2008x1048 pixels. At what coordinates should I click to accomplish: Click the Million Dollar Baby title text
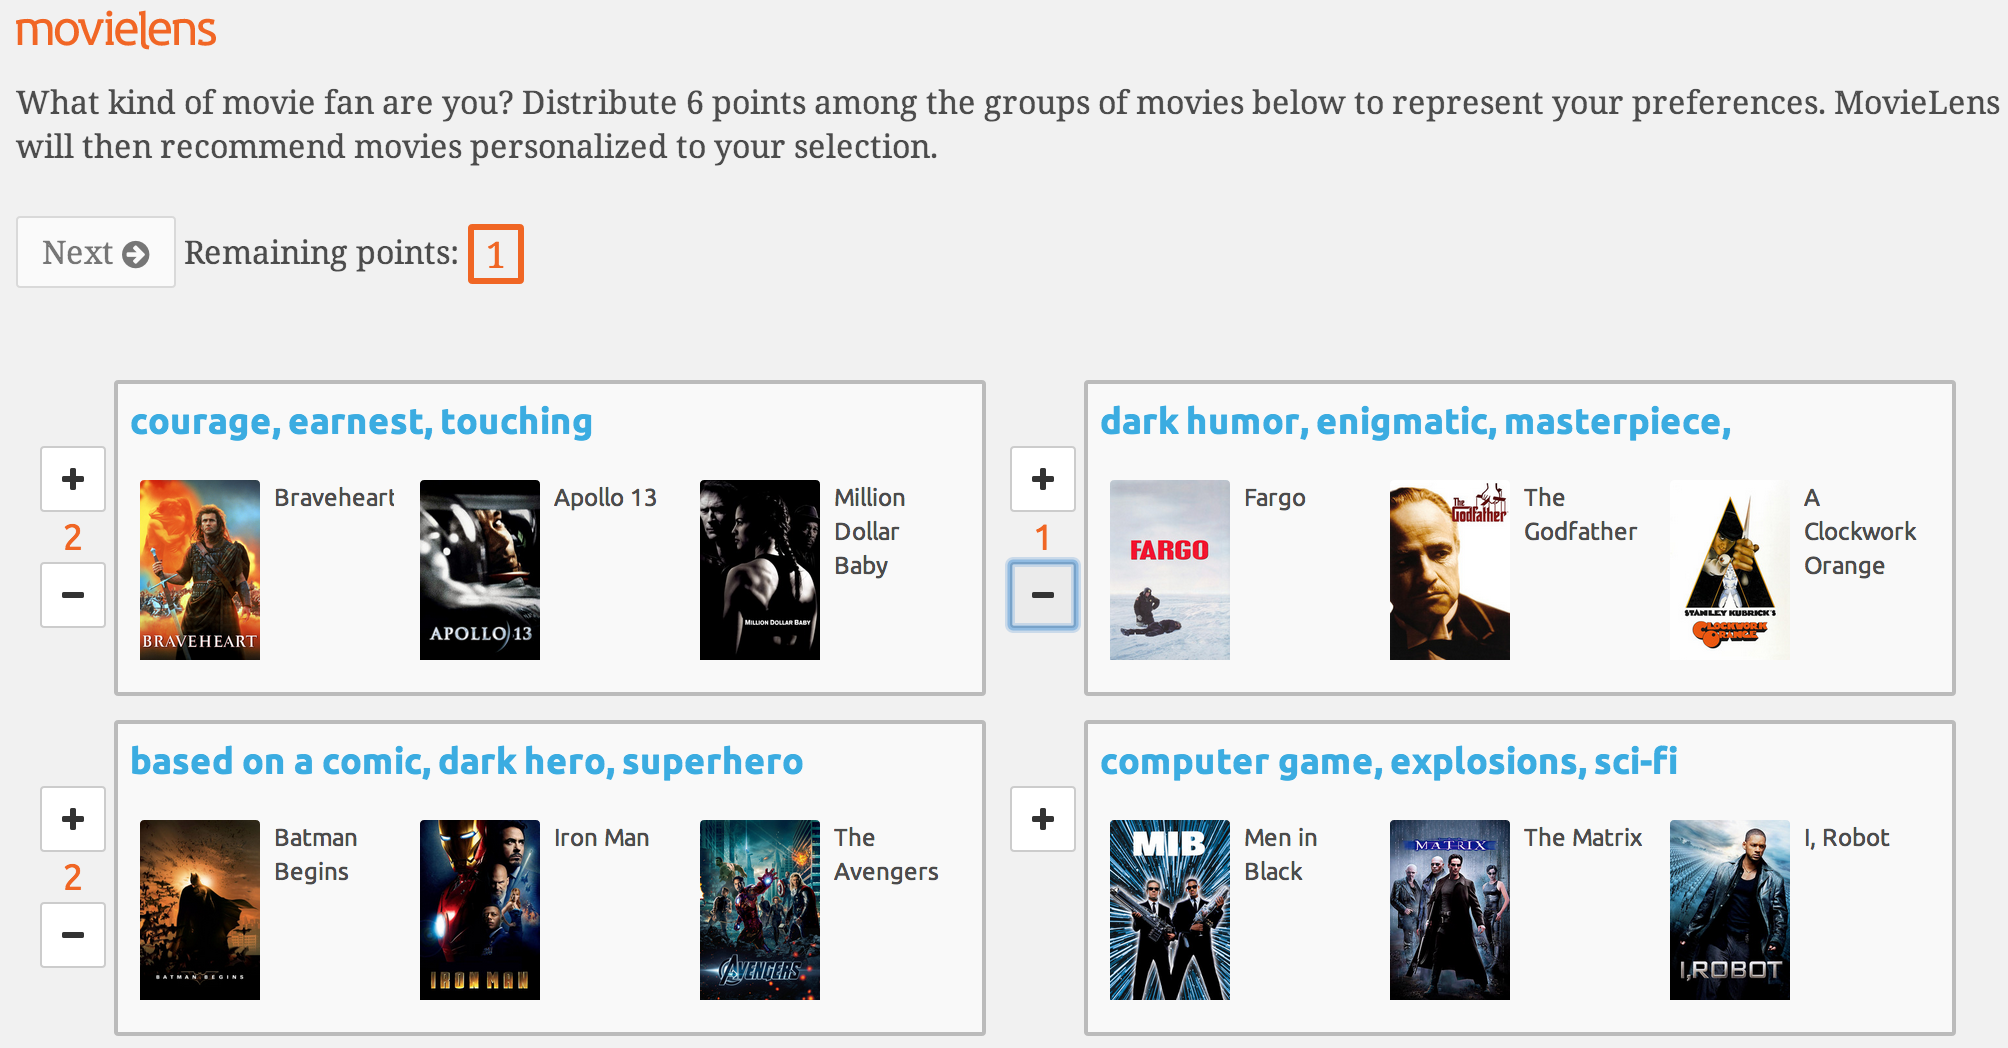(x=870, y=532)
